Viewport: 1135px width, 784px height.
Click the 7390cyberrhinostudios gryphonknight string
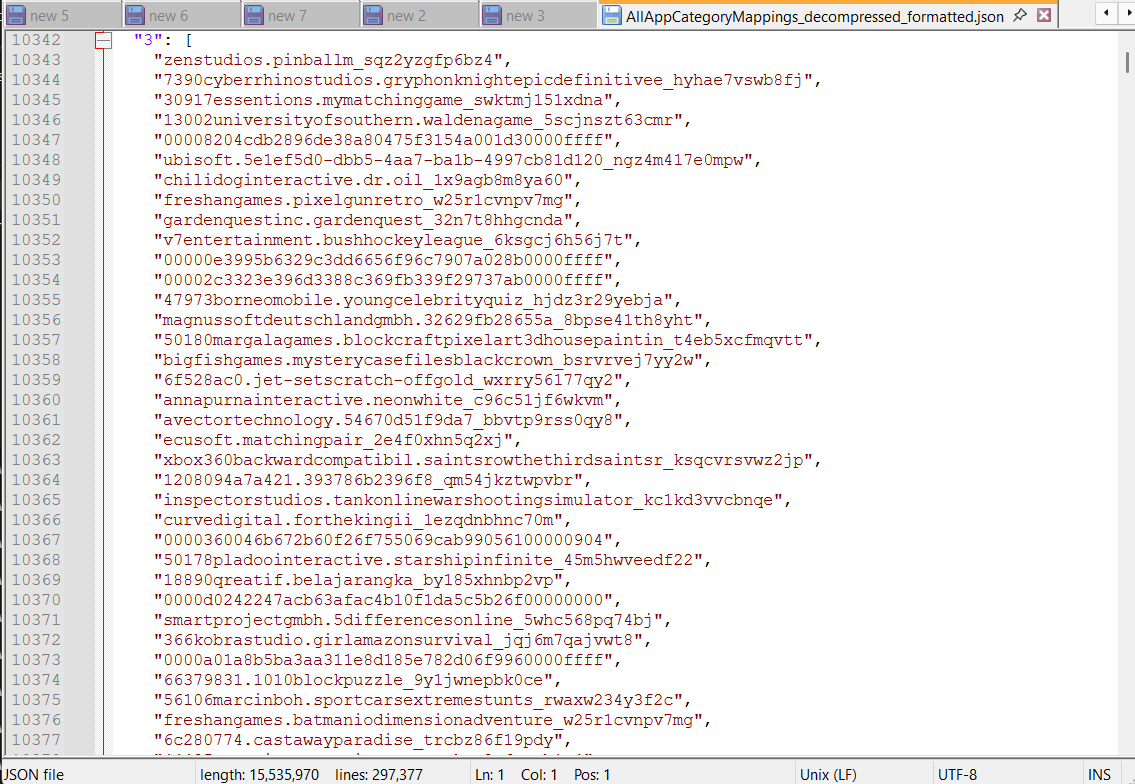click(x=483, y=80)
